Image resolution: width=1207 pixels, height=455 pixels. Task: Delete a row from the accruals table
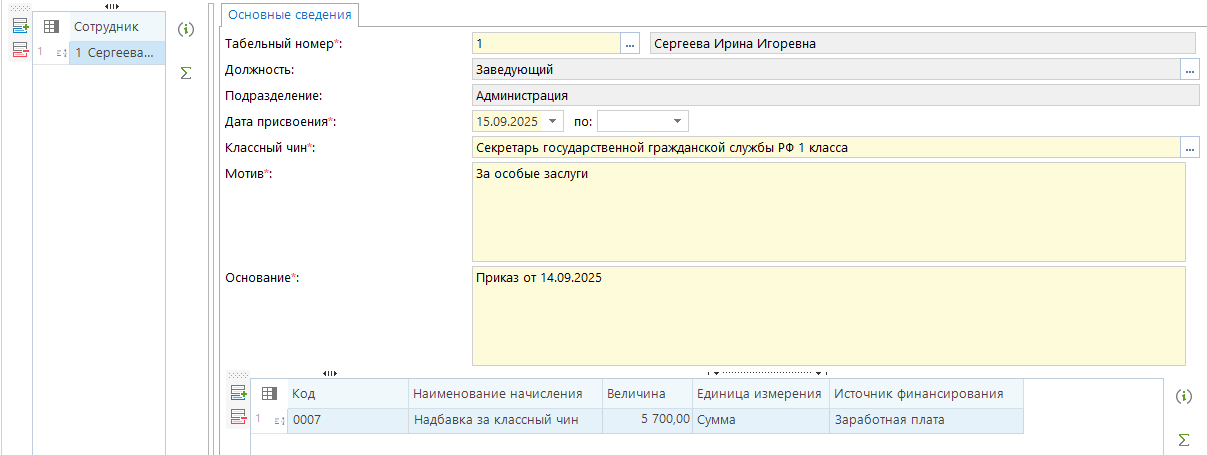click(x=238, y=417)
